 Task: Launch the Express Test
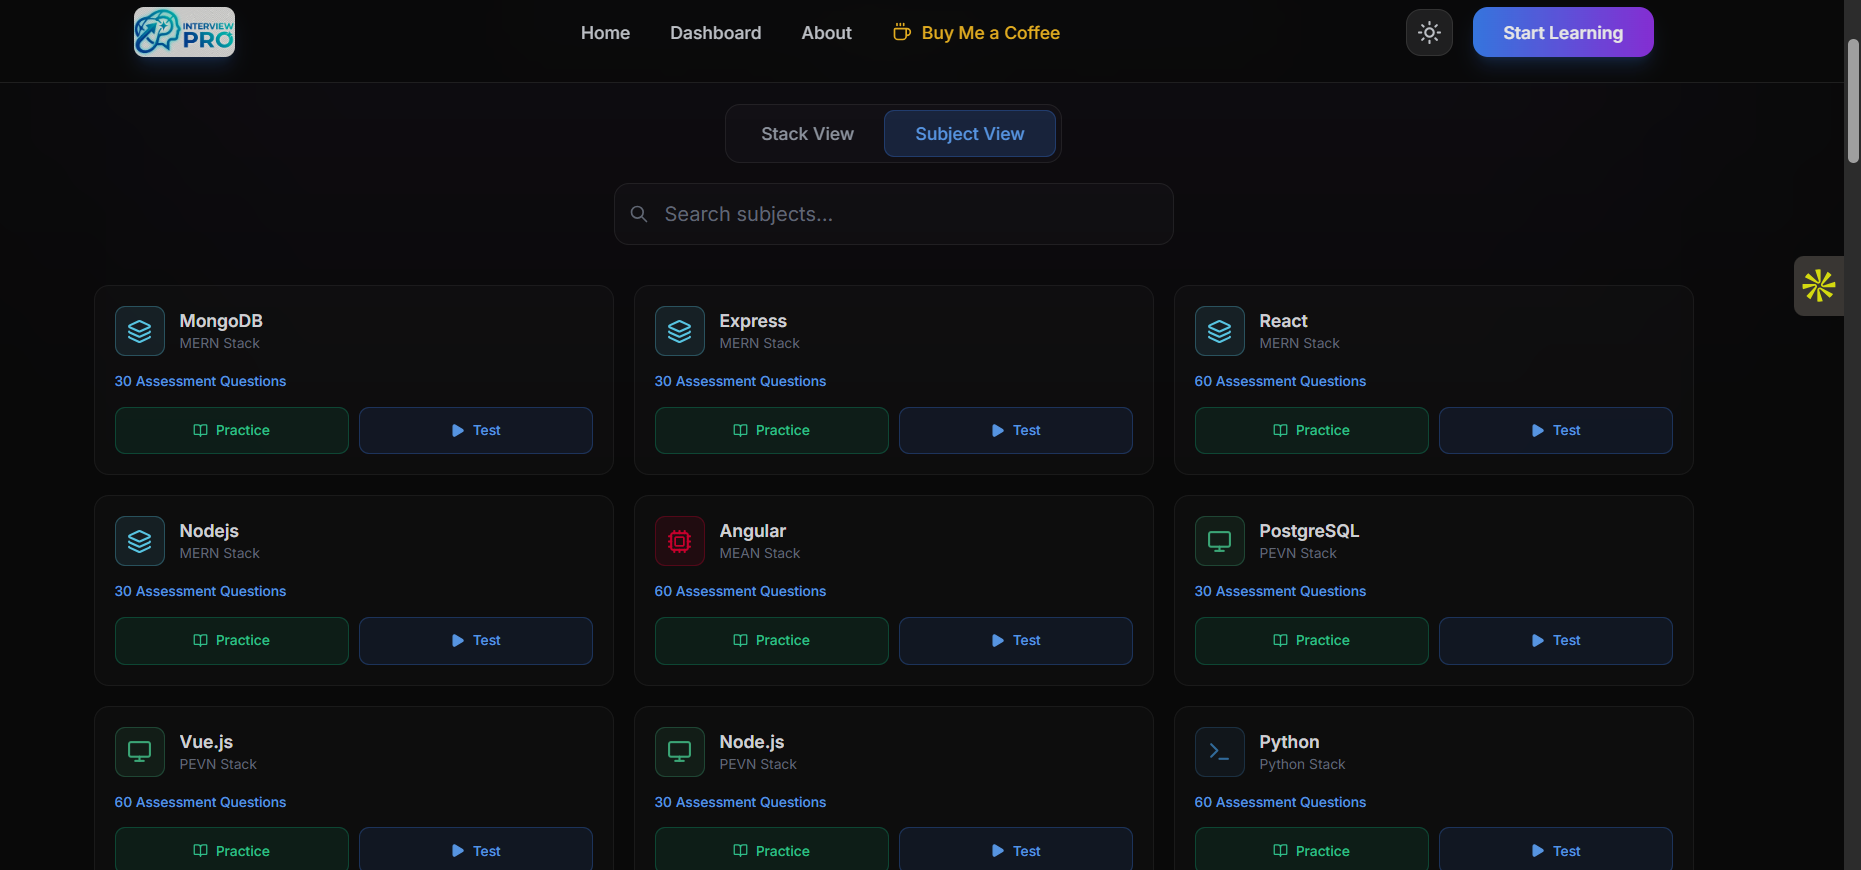coord(1016,430)
